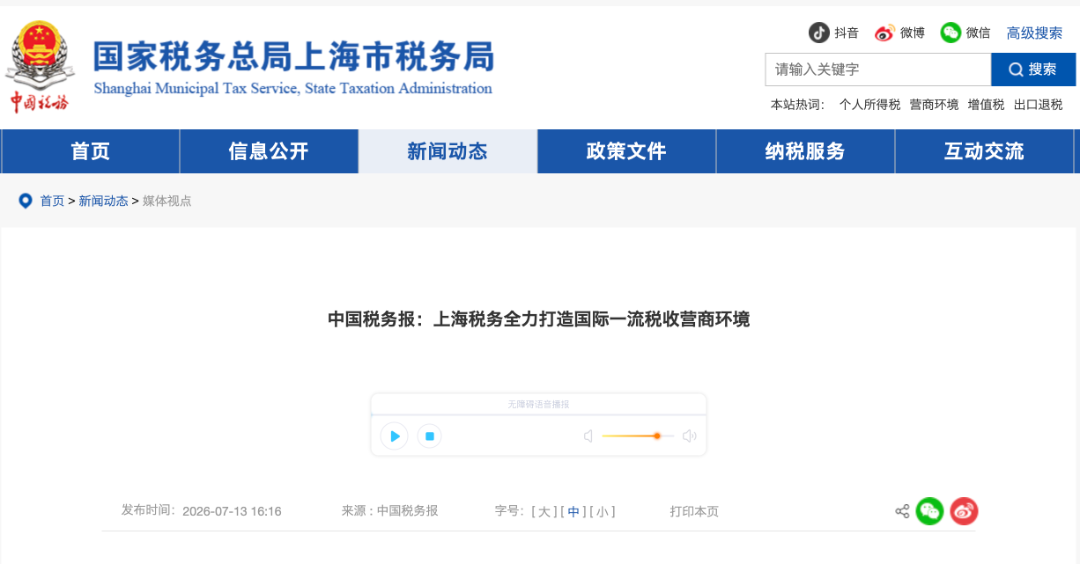Play the accessible audio reading
This screenshot has width=1080, height=564.
click(x=394, y=436)
